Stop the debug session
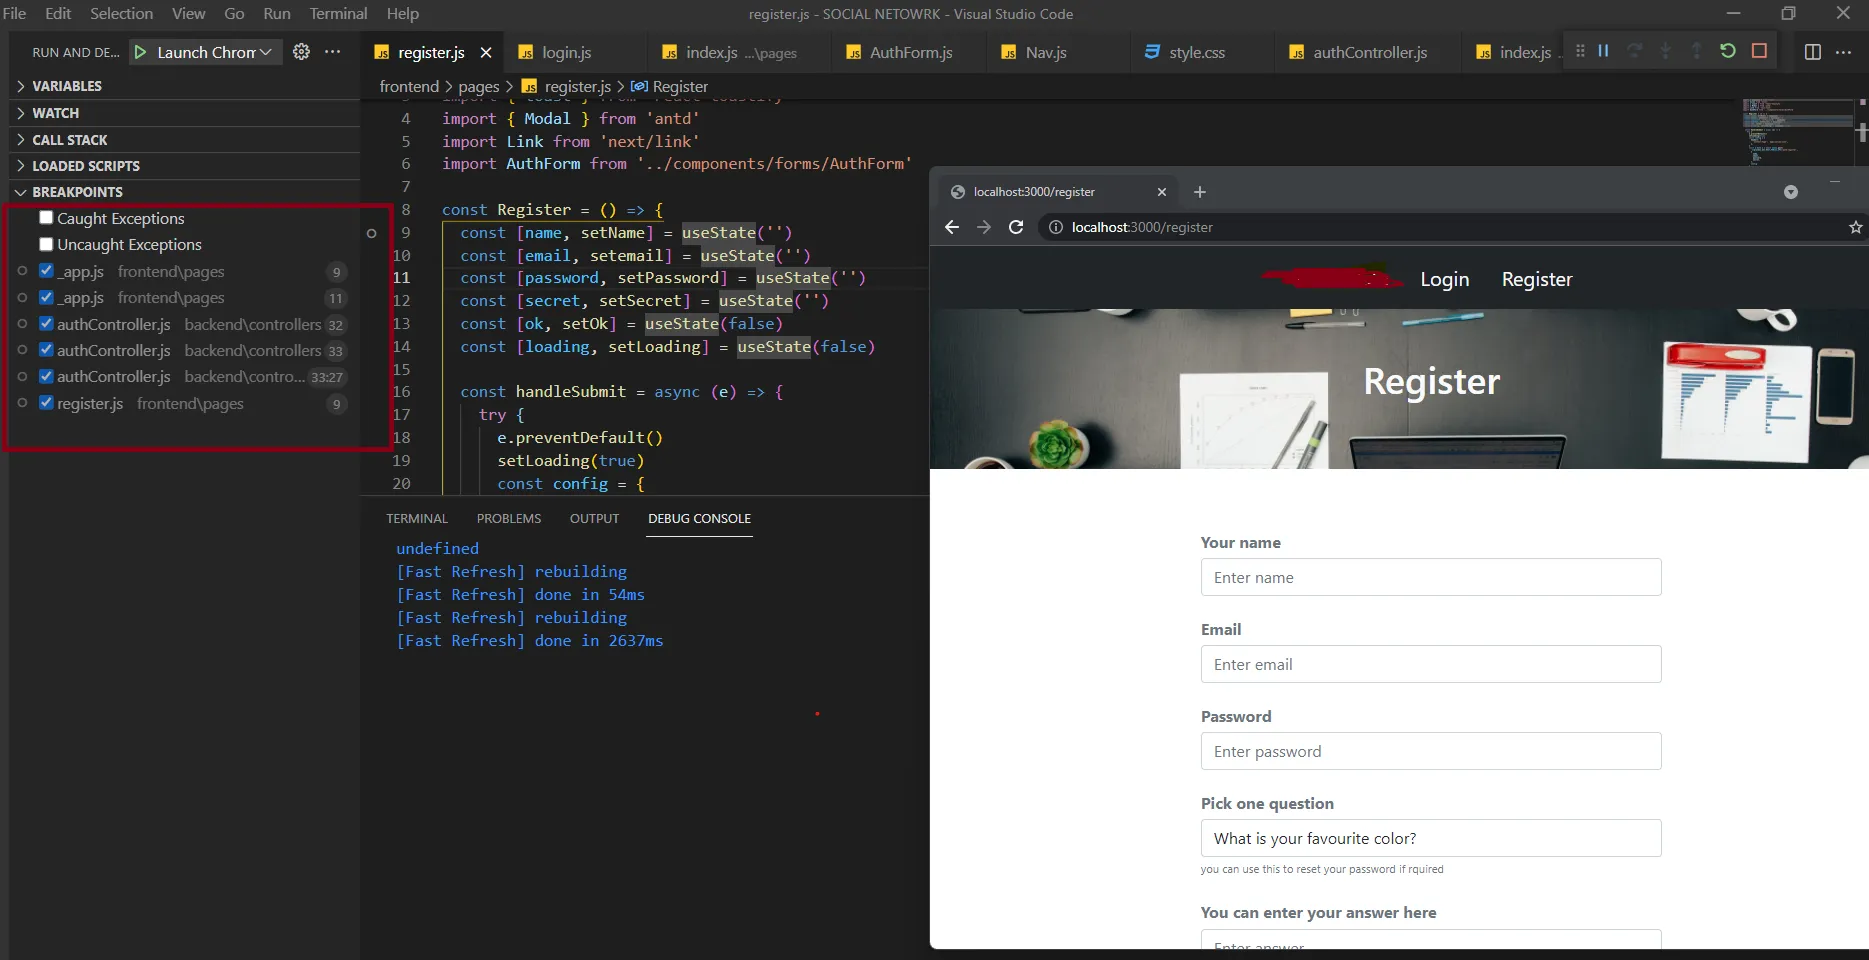 pyautogui.click(x=1759, y=51)
